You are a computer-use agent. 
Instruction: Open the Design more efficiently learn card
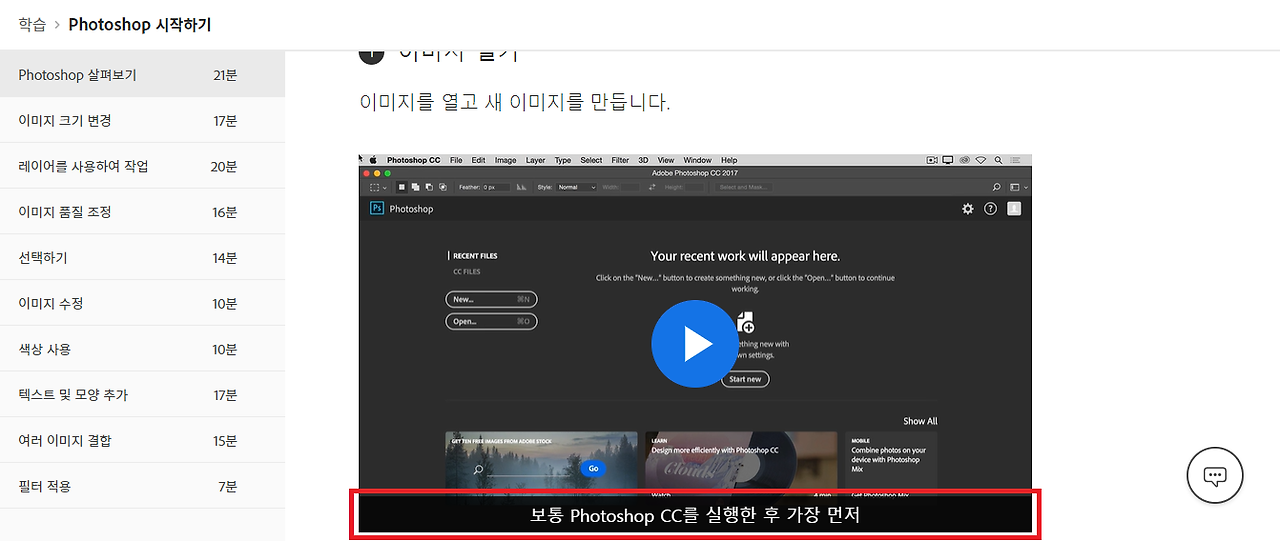coord(741,461)
